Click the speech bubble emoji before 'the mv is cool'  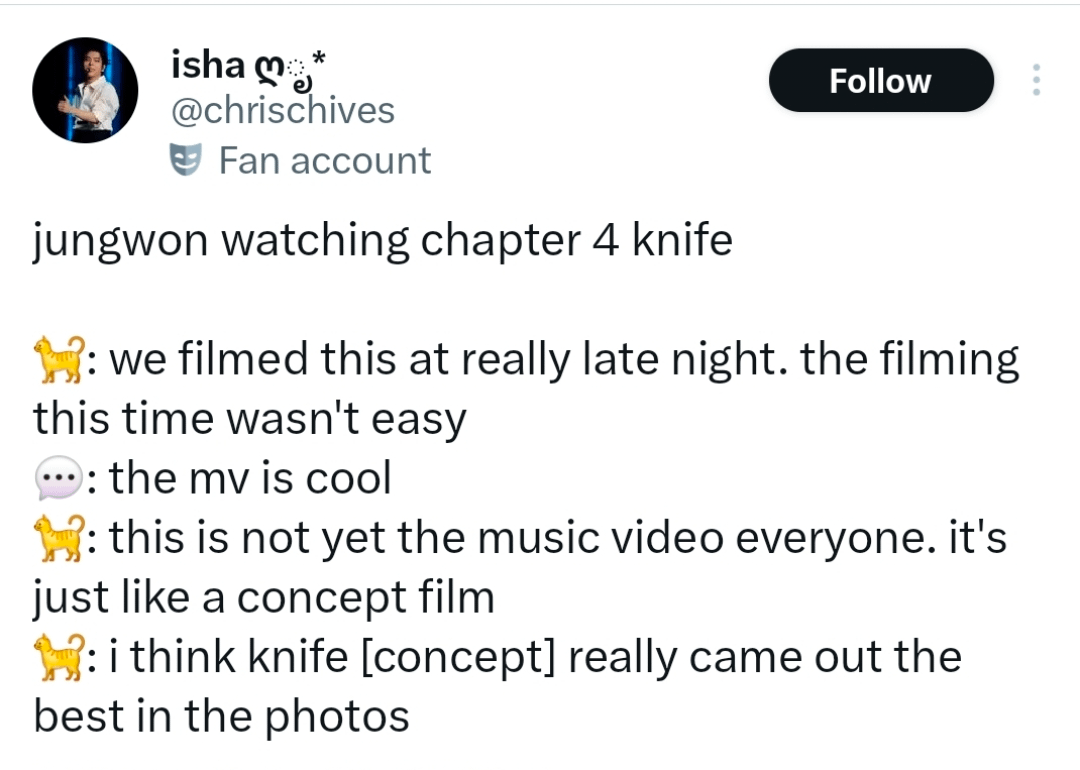[x=57, y=477]
